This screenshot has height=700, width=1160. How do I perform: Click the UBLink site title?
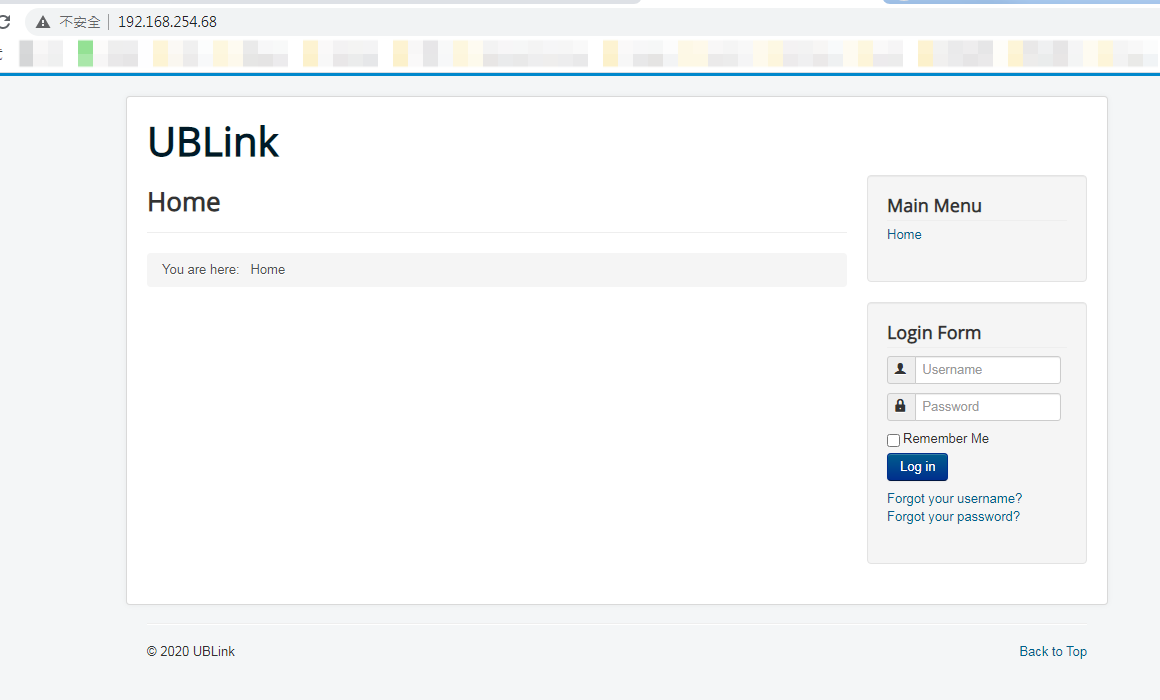(213, 142)
